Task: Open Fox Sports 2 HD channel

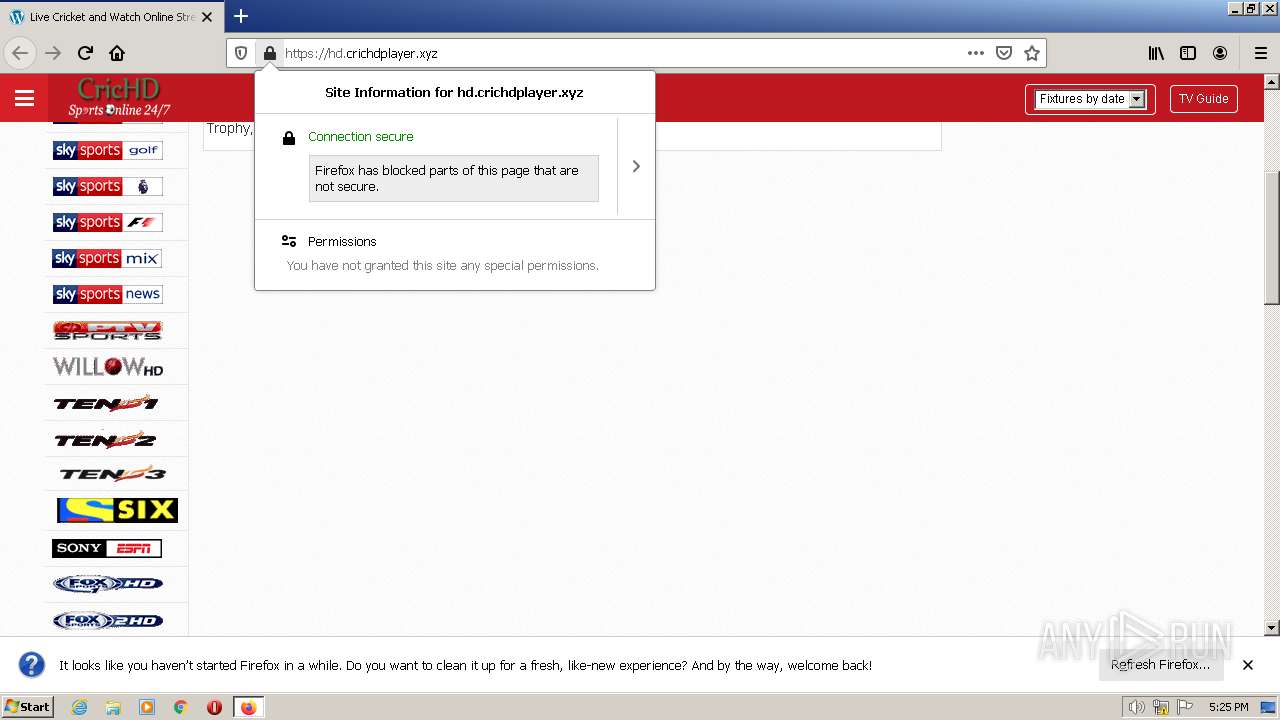Action: coord(107,620)
